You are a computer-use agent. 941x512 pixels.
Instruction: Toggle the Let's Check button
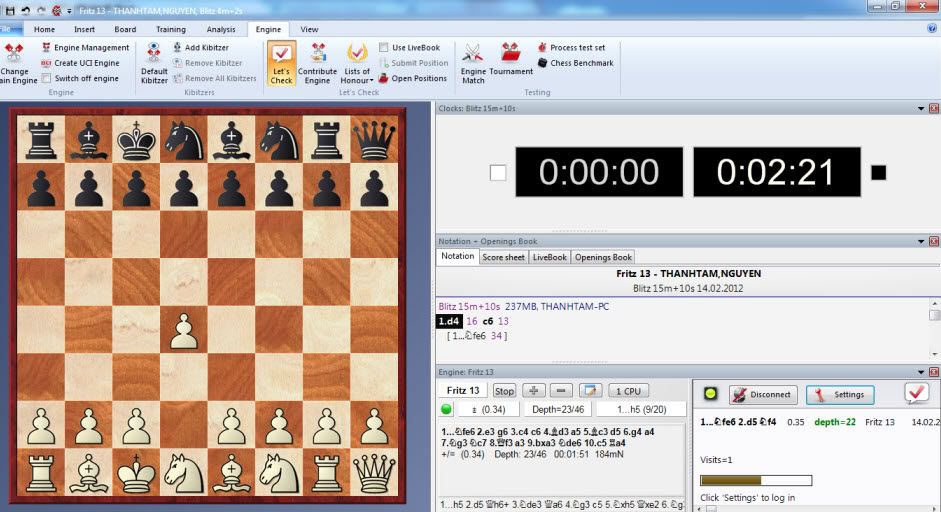[281, 64]
